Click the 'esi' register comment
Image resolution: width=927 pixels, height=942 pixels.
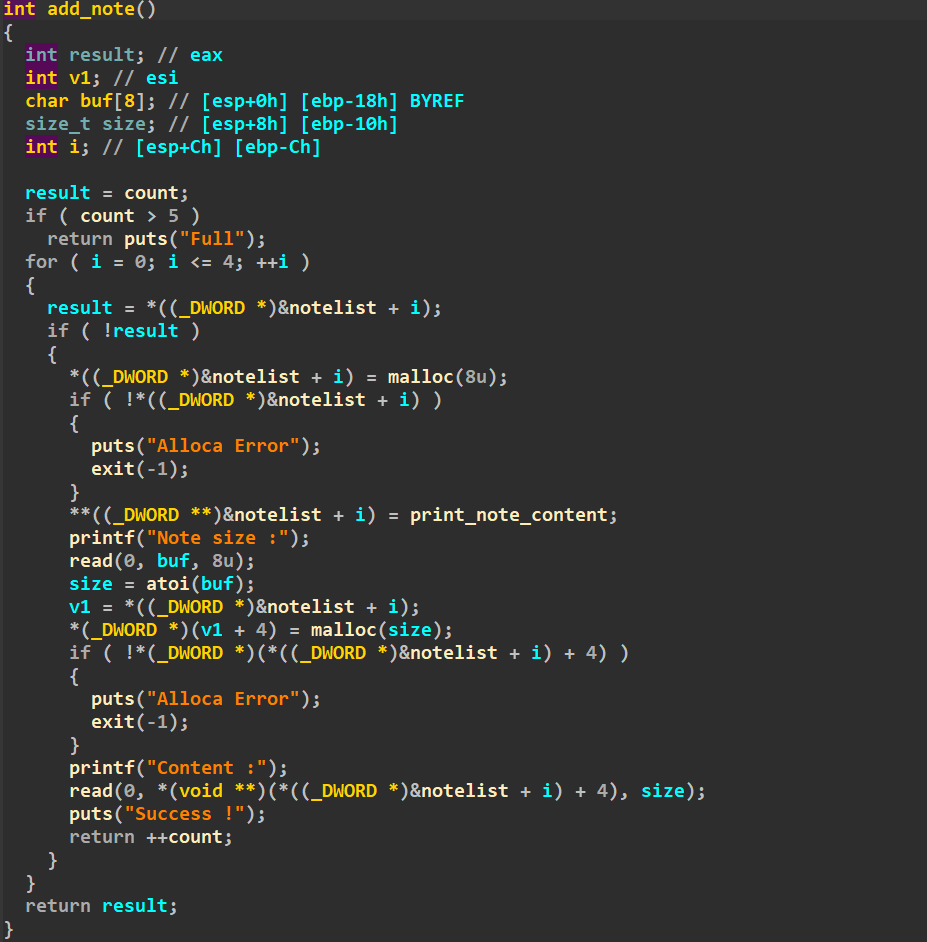(x=162, y=78)
